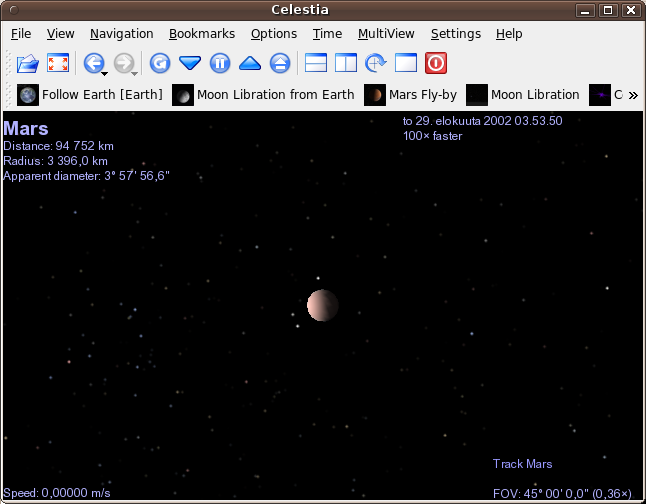This screenshot has width=646, height=504.
Task: Click the cycle view icon
Action: 376,64
